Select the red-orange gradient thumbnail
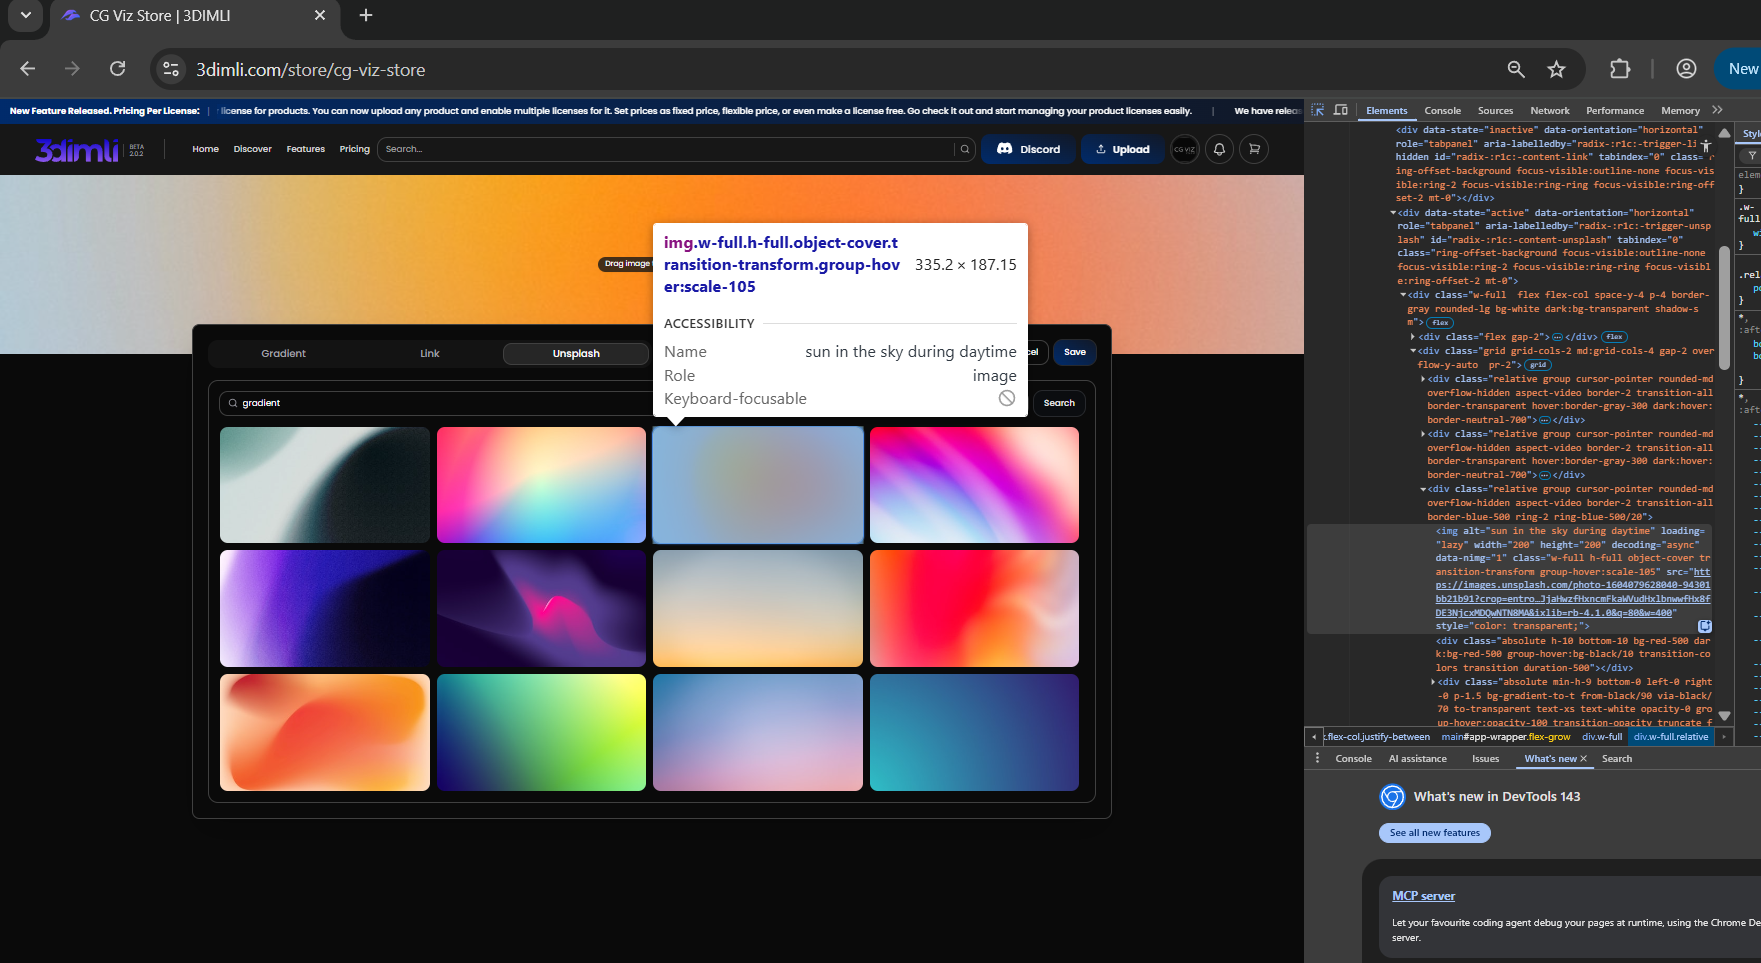This screenshot has height=963, width=1761. click(974, 608)
